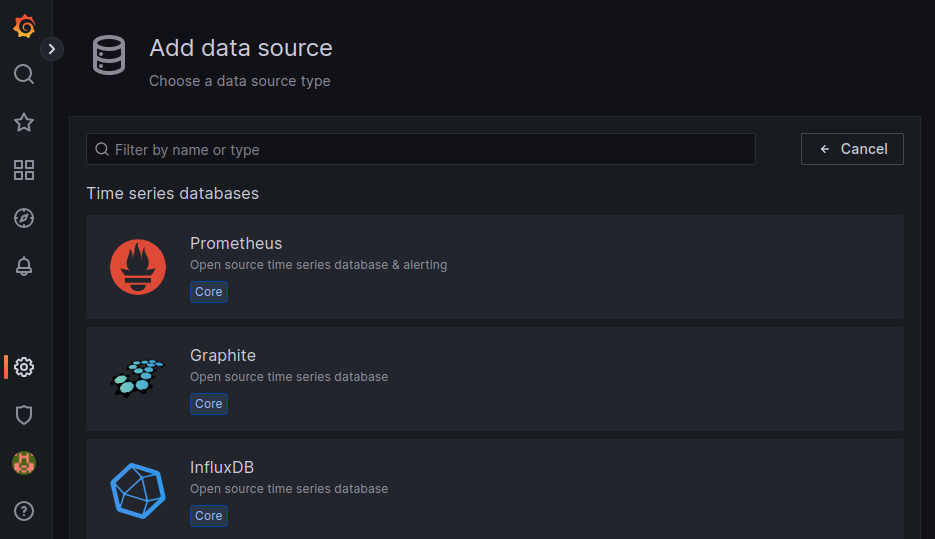Click the 'Choose a data source type' subtitle
Viewport: 935px width, 539px height.
[240, 81]
